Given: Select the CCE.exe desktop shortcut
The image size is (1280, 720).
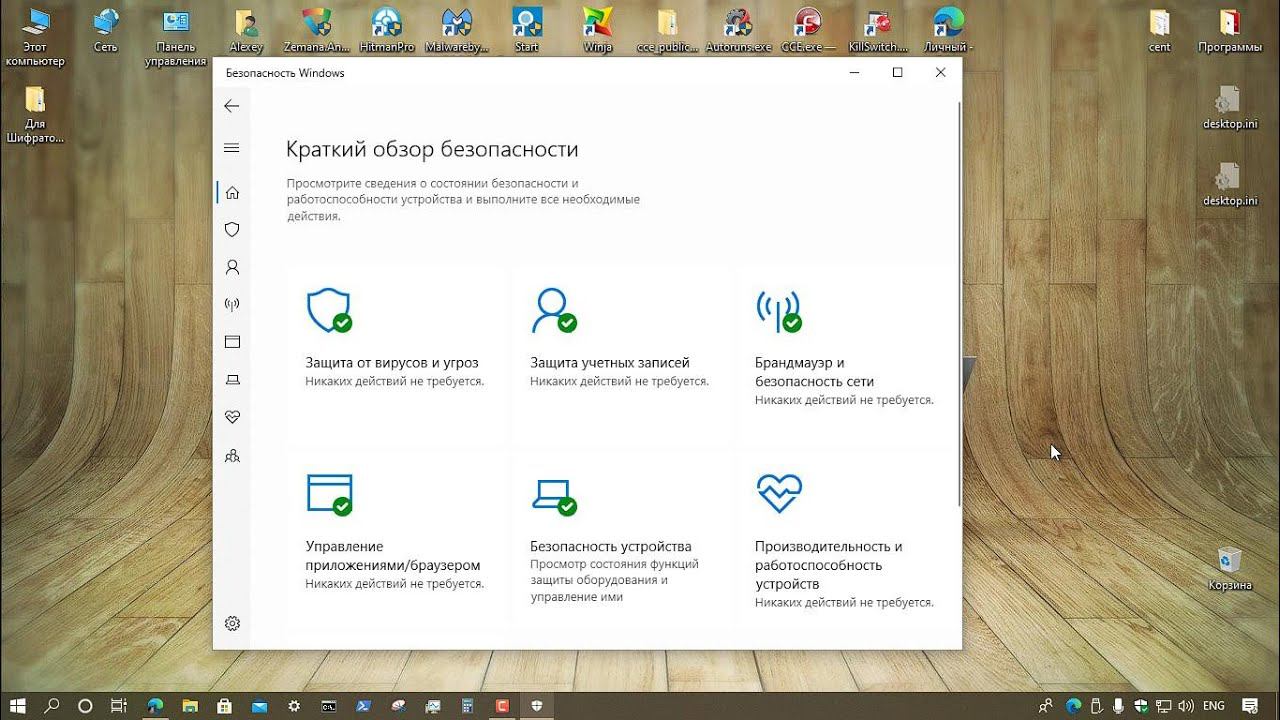Looking at the screenshot, I should tap(807, 31).
